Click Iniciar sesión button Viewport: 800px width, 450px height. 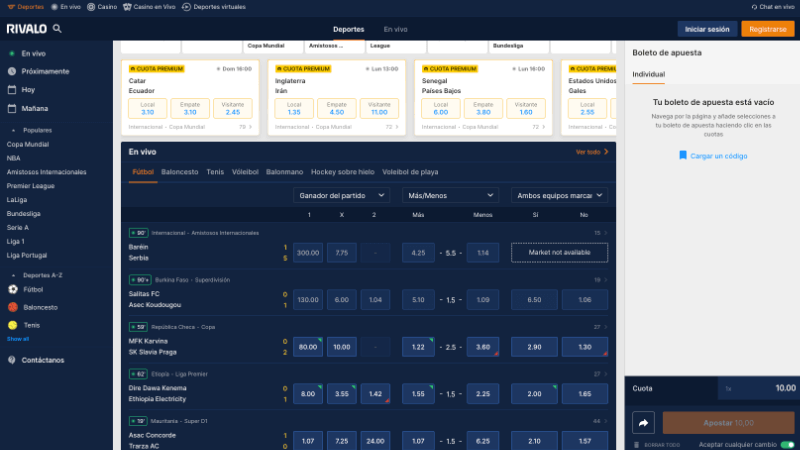pyautogui.click(x=707, y=29)
